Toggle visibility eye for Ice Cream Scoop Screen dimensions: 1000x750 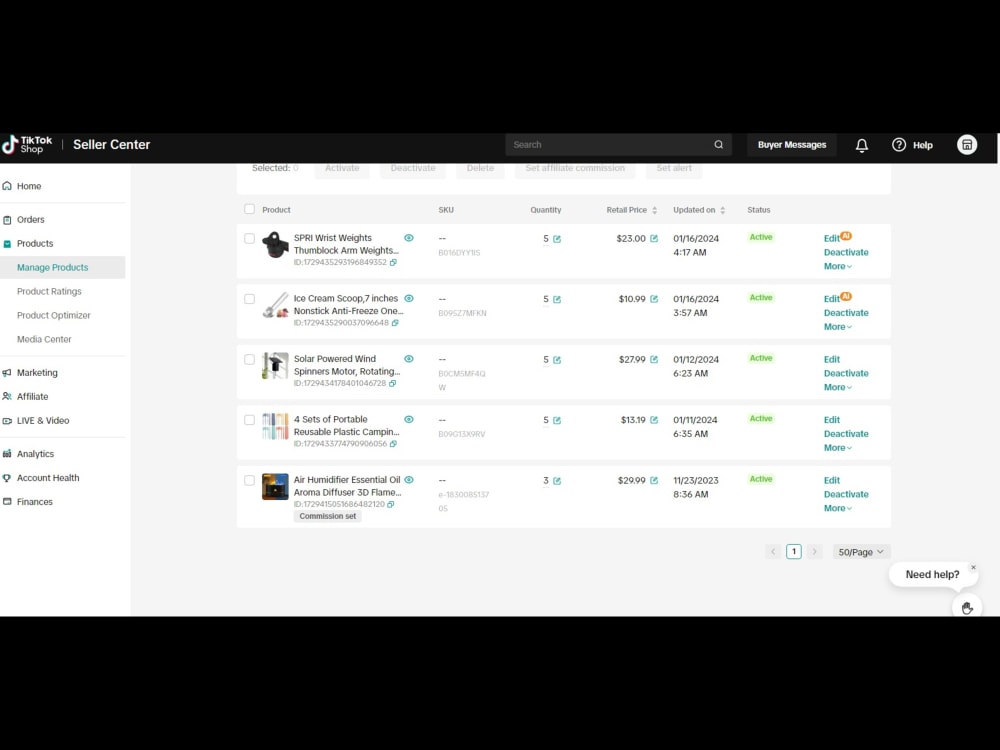tap(409, 298)
